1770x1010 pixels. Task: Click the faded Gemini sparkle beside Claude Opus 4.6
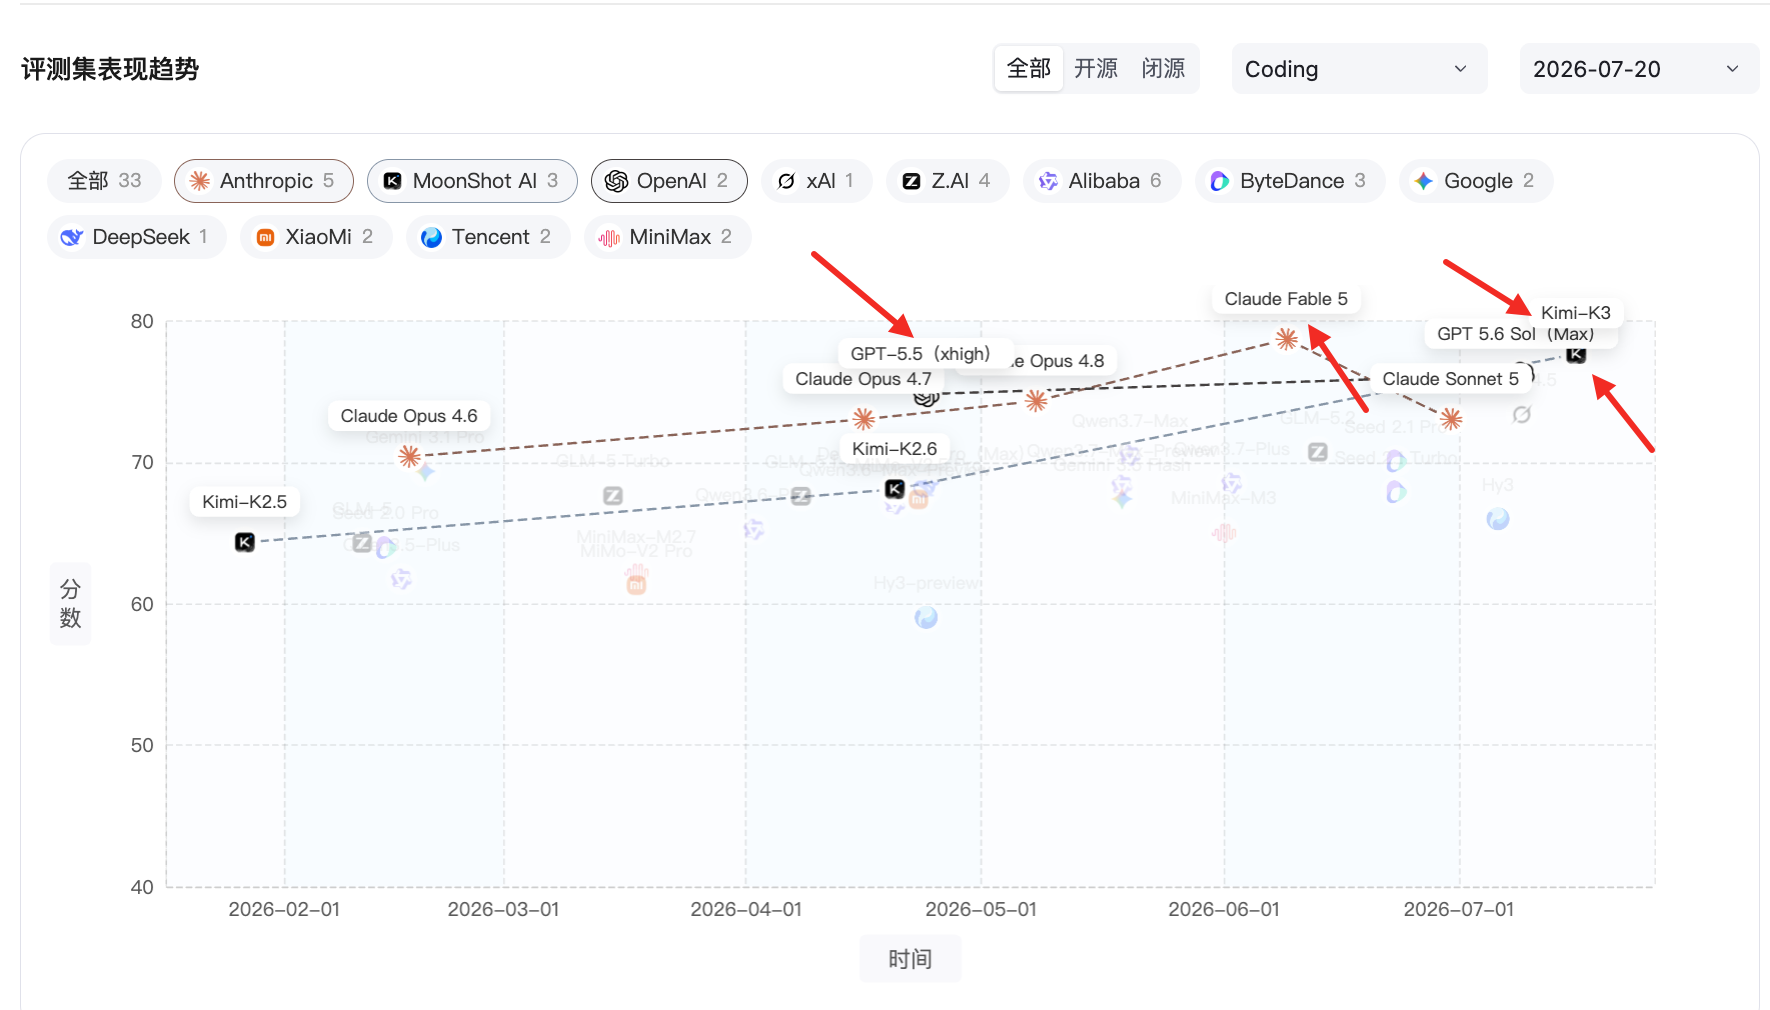coord(425,471)
